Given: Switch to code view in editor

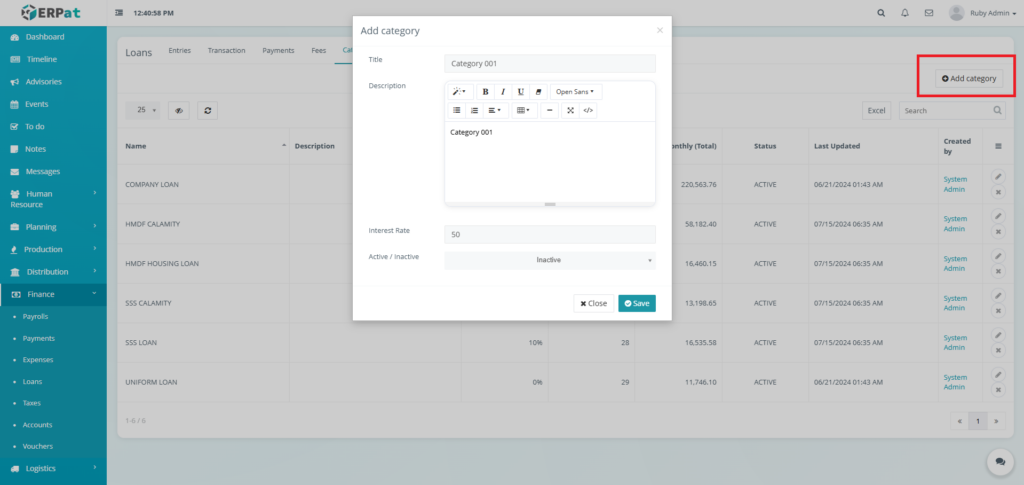Looking at the screenshot, I should click(588, 110).
